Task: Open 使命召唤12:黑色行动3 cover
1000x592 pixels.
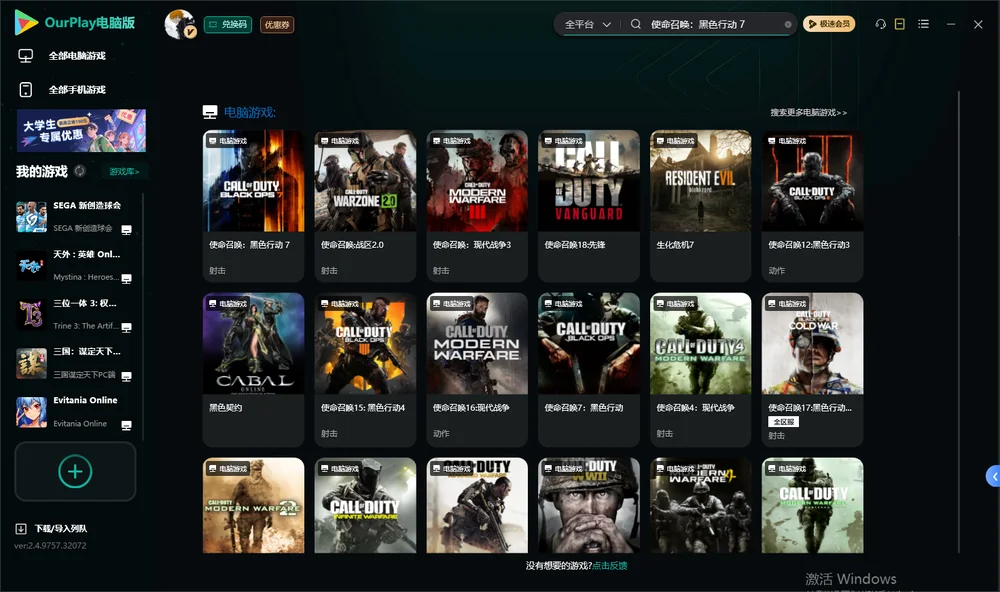Action: coord(812,181)
